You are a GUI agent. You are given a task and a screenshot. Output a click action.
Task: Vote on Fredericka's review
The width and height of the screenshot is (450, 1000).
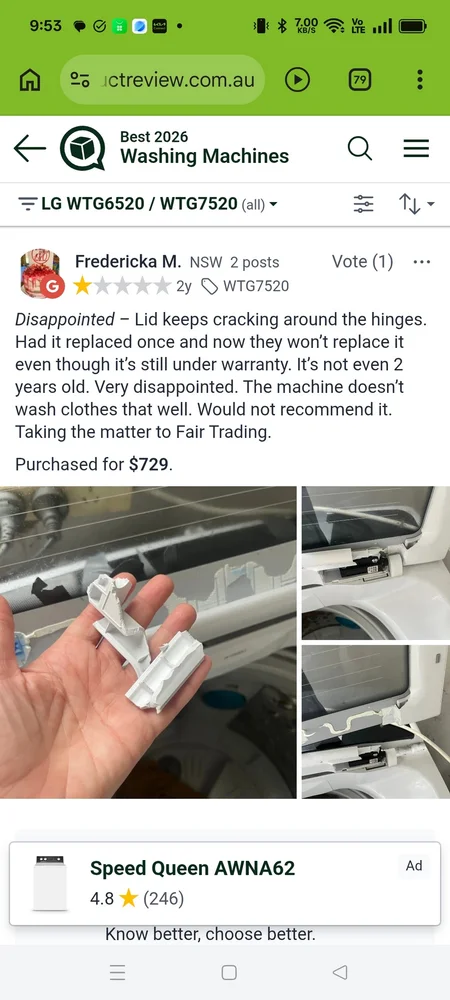tap(363, 261)
